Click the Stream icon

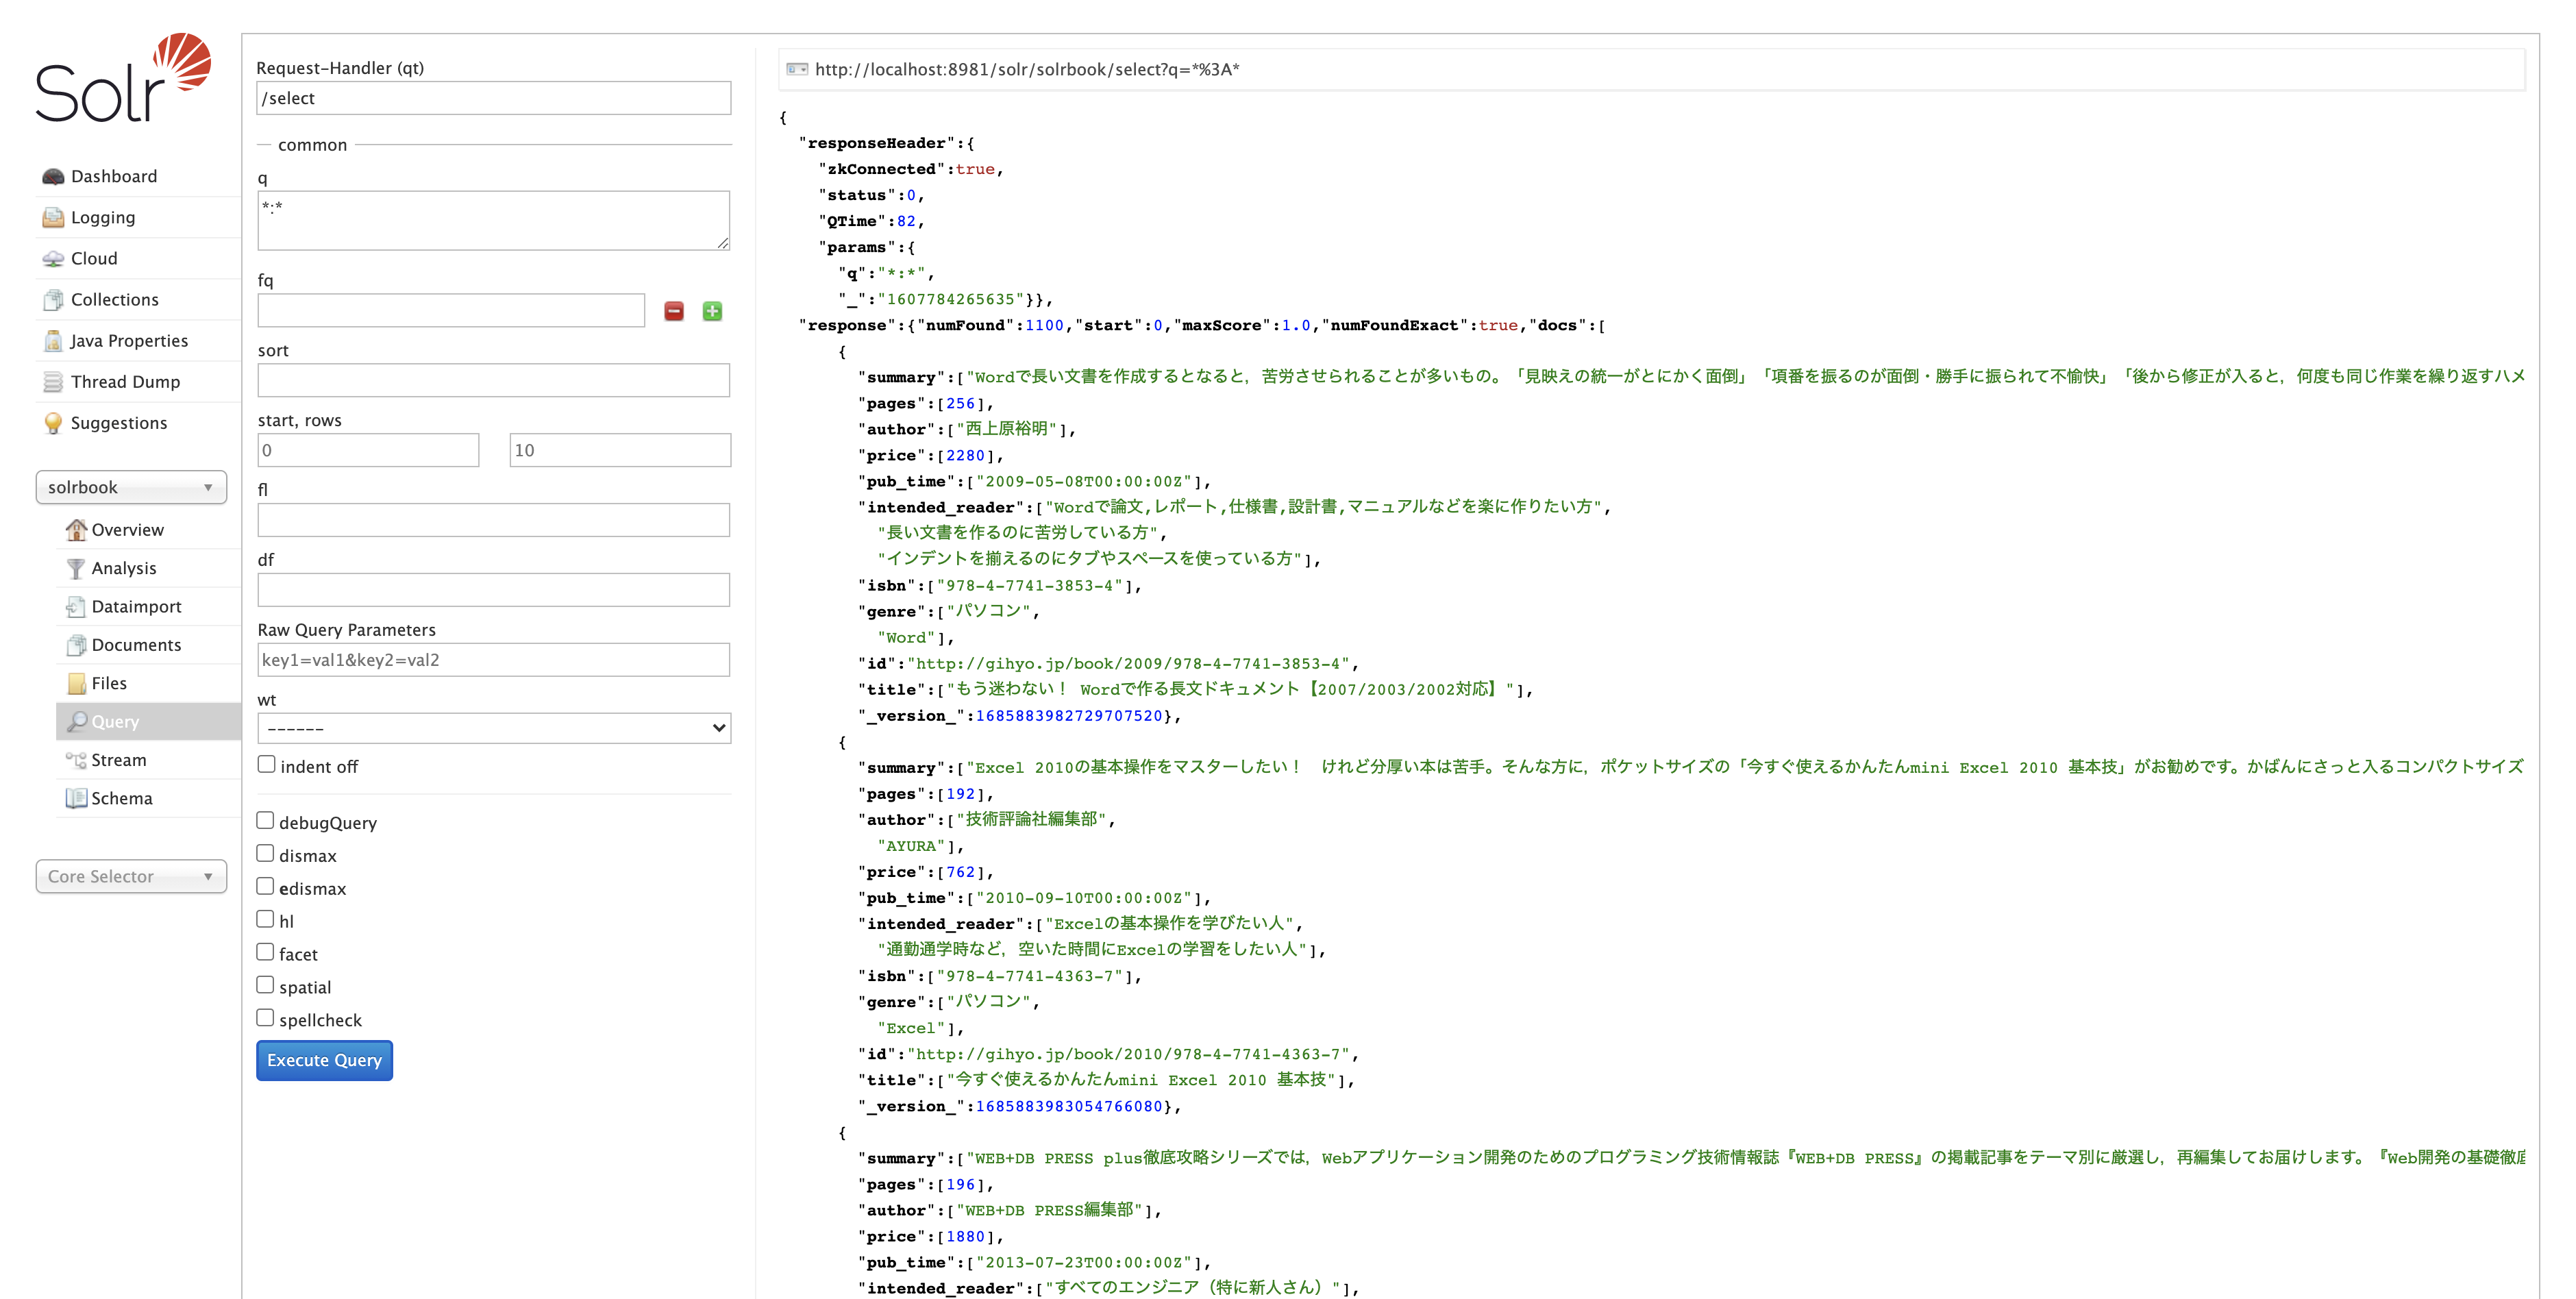pos(76,760)
